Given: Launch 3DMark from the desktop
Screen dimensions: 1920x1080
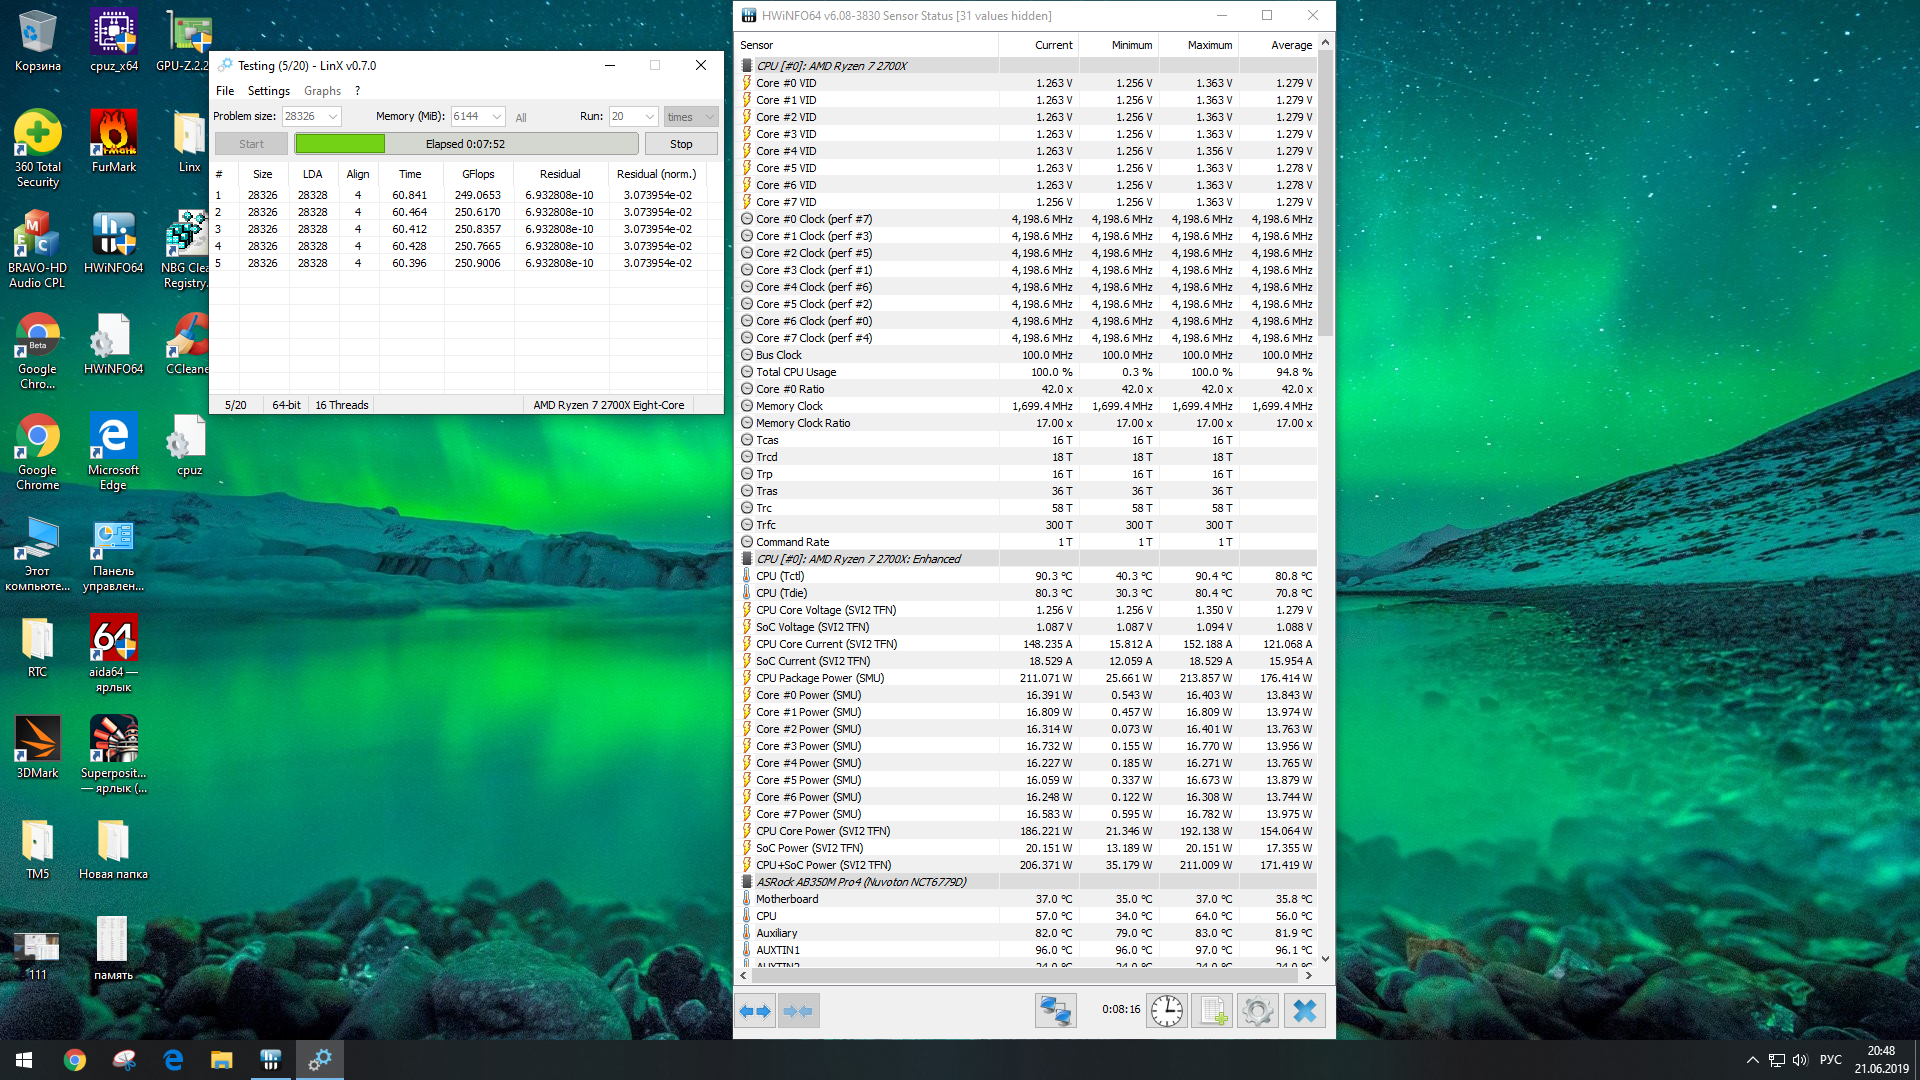Looking at the screenshot, I should (38, 747).
